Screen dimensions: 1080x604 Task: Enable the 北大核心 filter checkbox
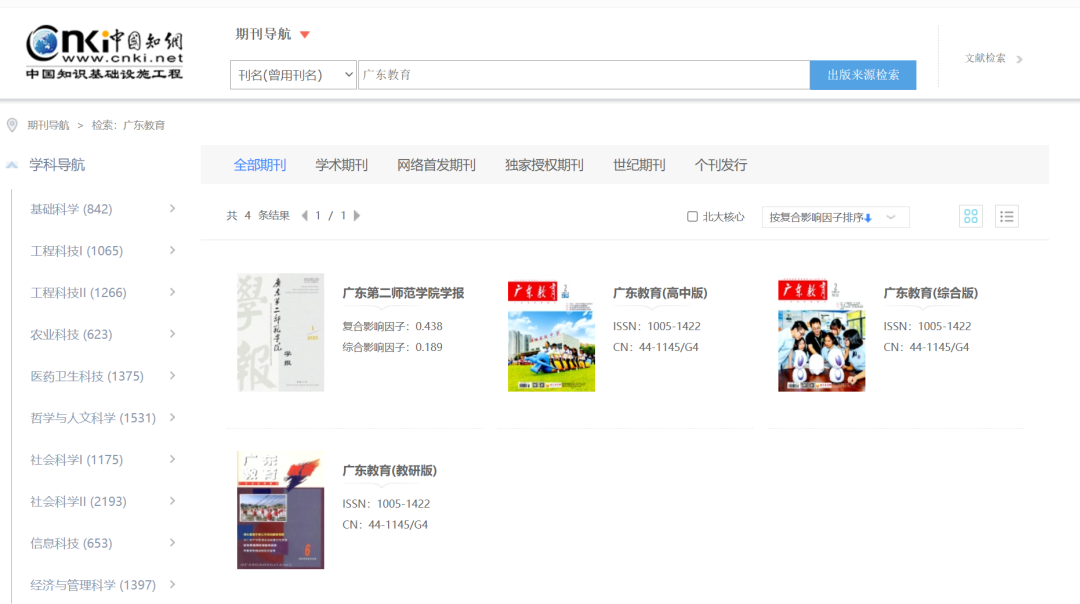coord(691,216)
